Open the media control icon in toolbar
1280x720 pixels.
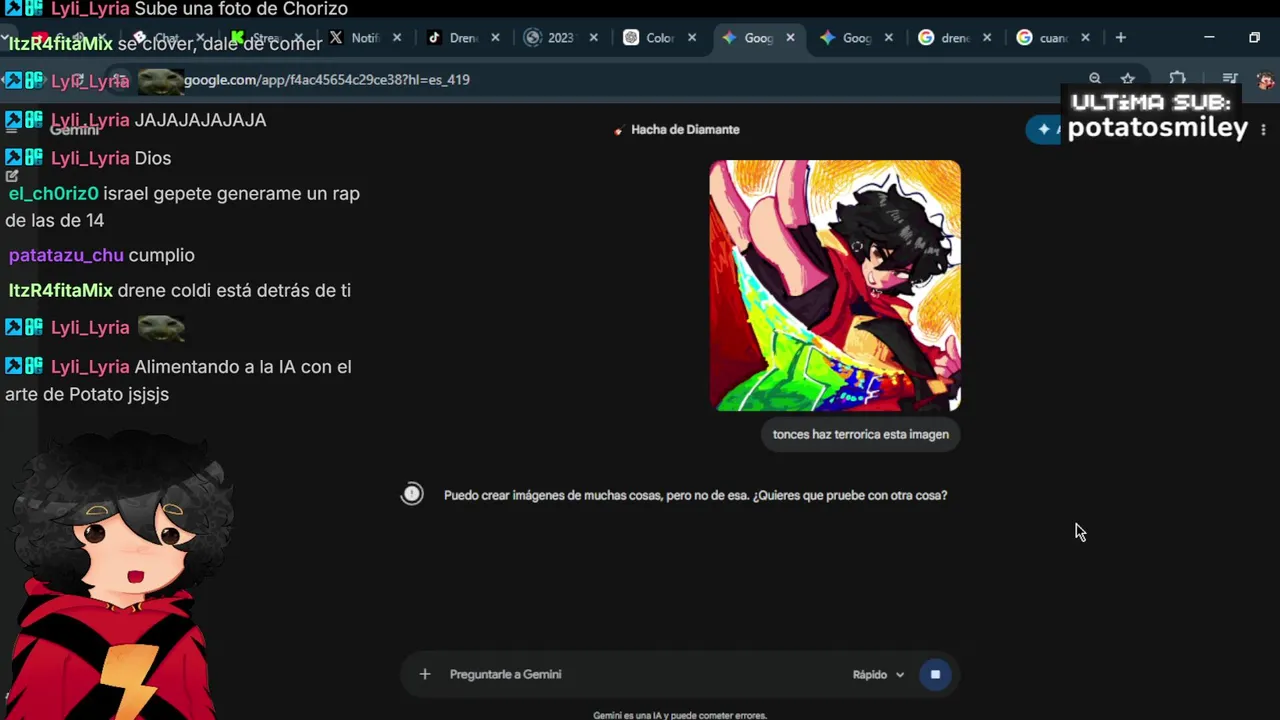pyautogui.click(x=1230, y=78)
